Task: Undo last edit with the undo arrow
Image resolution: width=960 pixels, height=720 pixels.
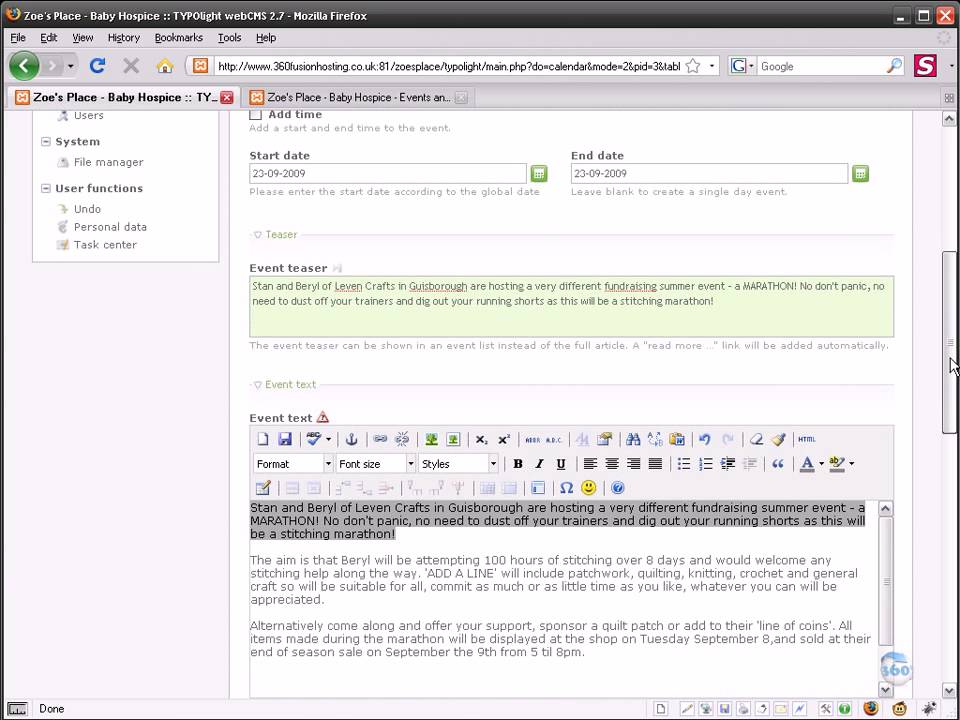Action: 705,439
